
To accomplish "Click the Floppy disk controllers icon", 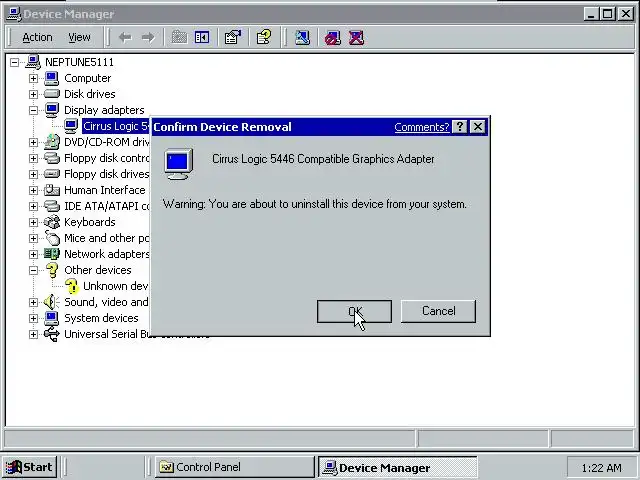I will click(52, 158).
